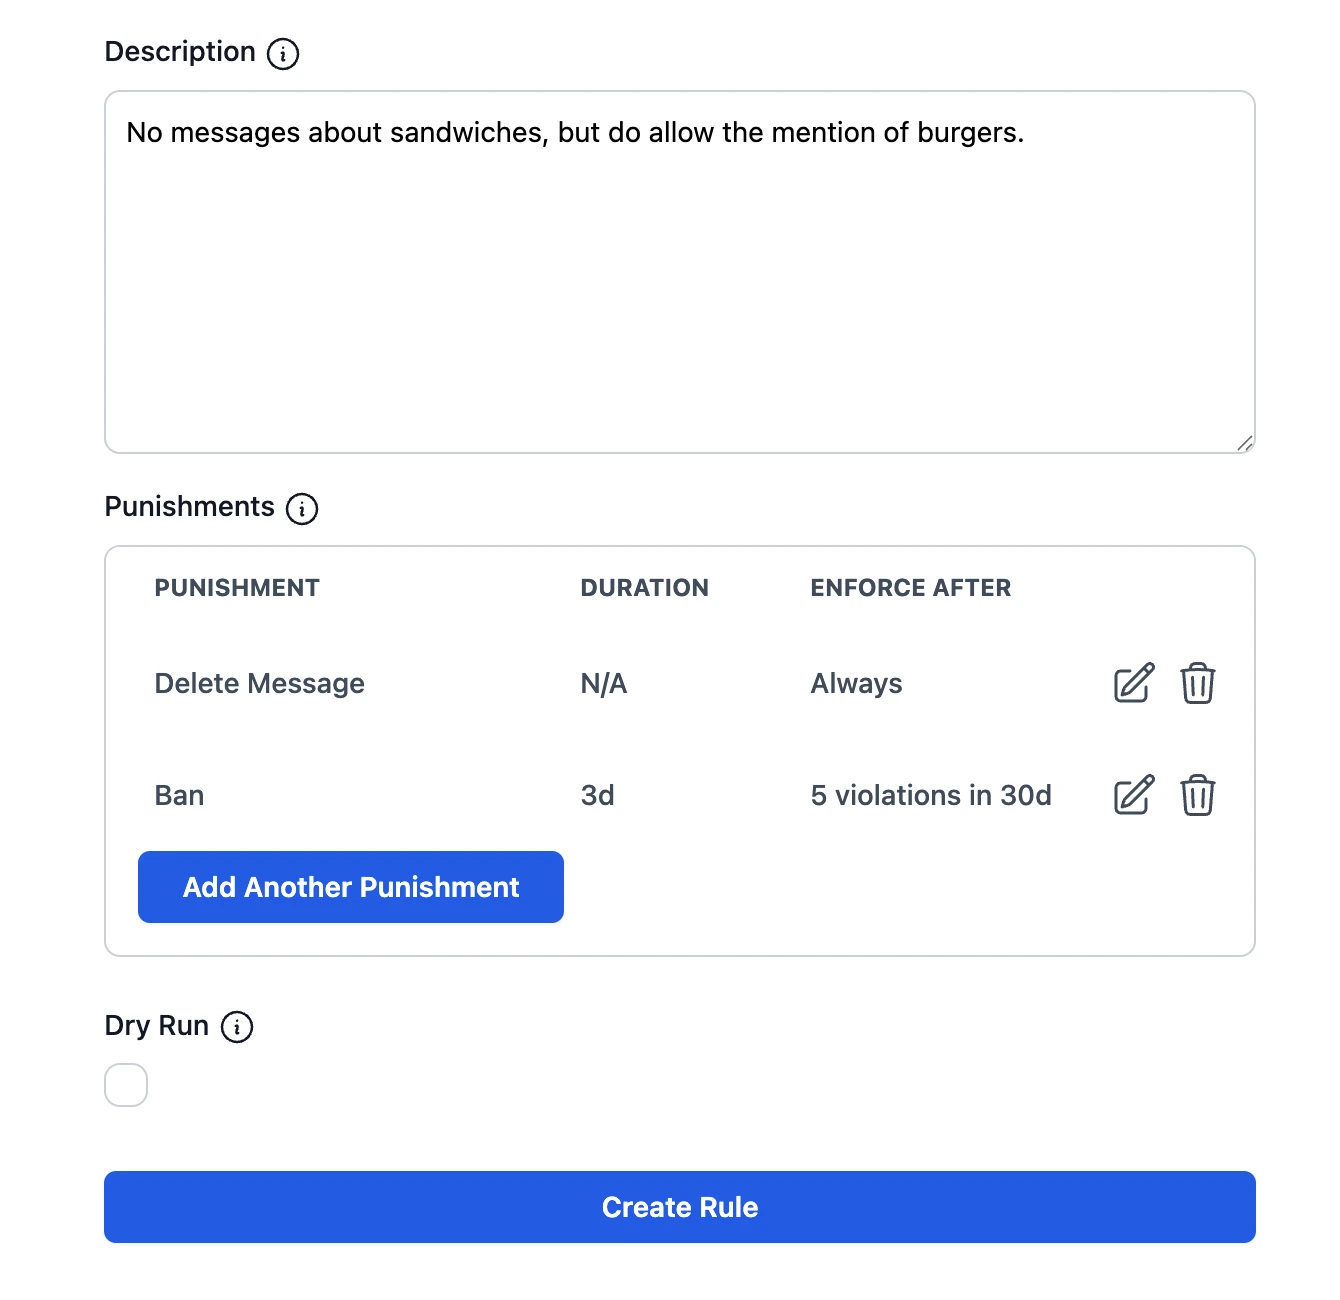Submit the form with Create Rule

tap(680, 1207)
